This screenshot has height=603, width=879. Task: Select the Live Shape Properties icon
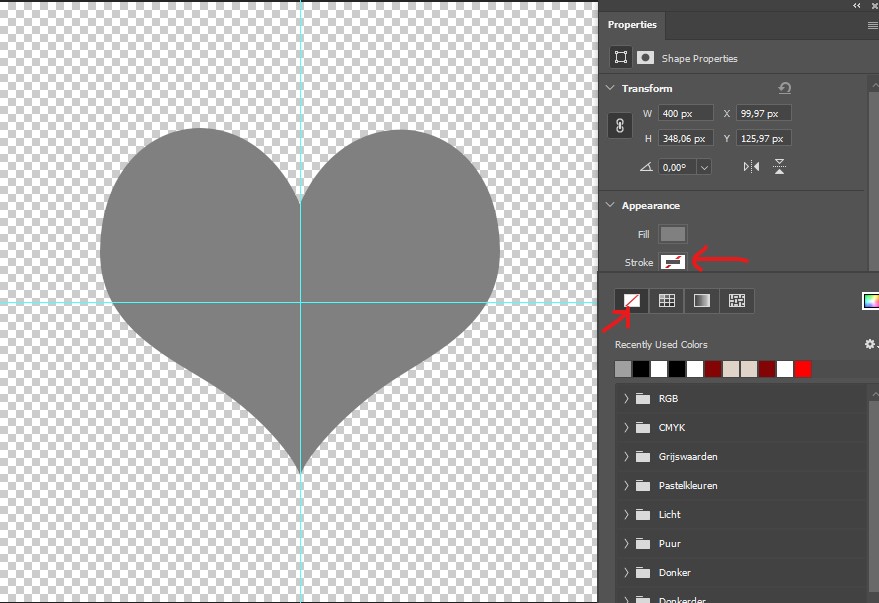coord(621,57)
